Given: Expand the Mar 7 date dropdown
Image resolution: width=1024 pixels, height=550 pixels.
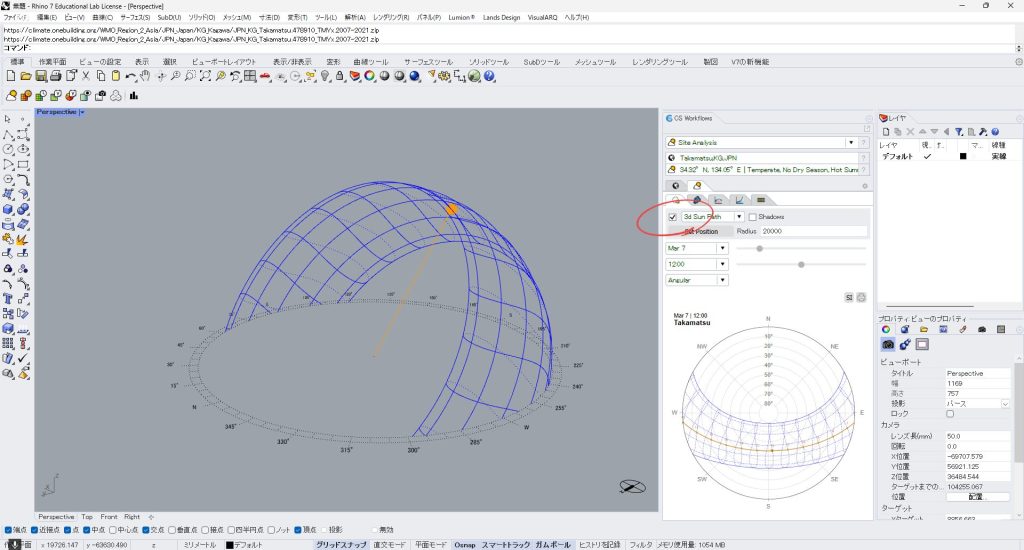Looking at the screenshot, I should click(722, 248).
